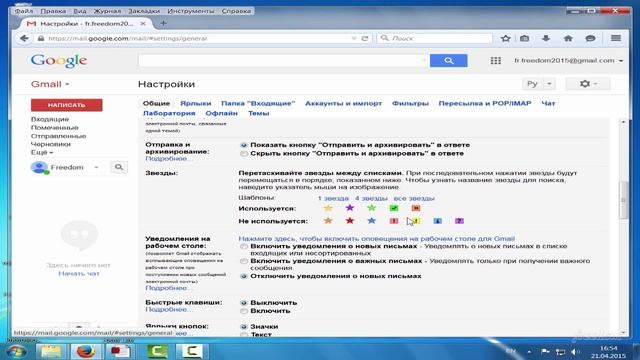This screenshot has height=360, width=640.
Task: Go to the Firefox home page icon
Action: 568,38
